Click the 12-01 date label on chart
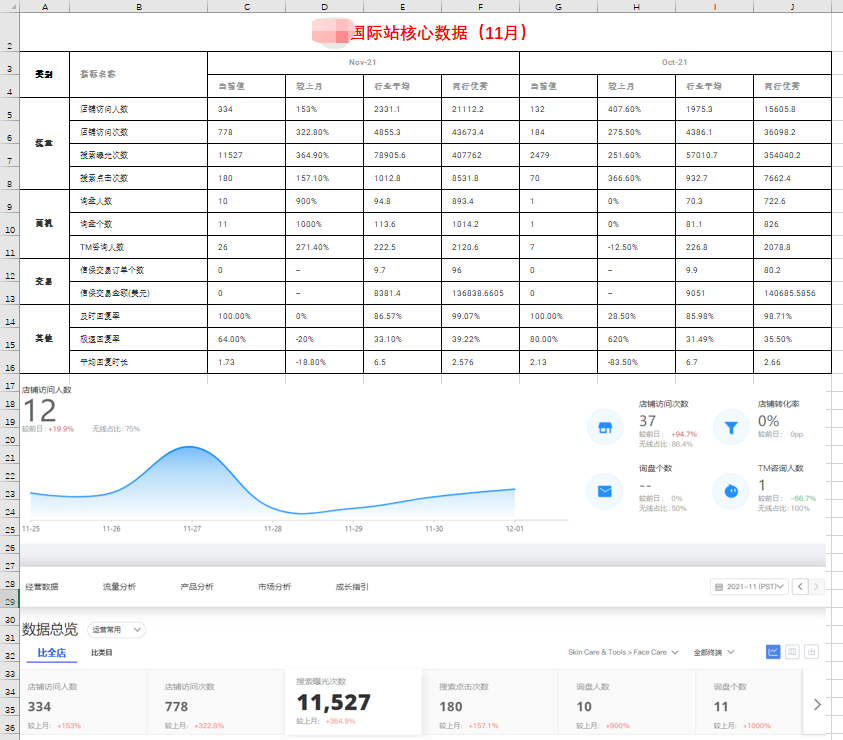The width and height of the screenshot is (843, 740). [515, 529]
